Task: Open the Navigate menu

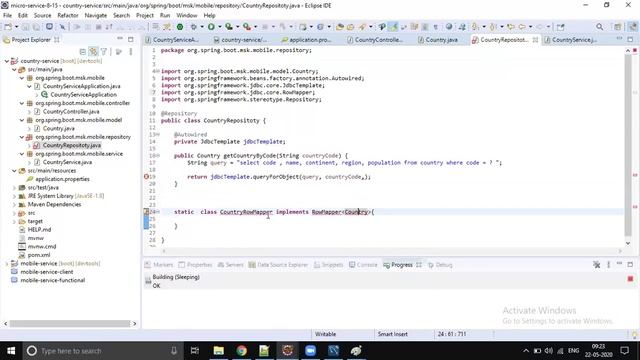Action: [96, 16]
